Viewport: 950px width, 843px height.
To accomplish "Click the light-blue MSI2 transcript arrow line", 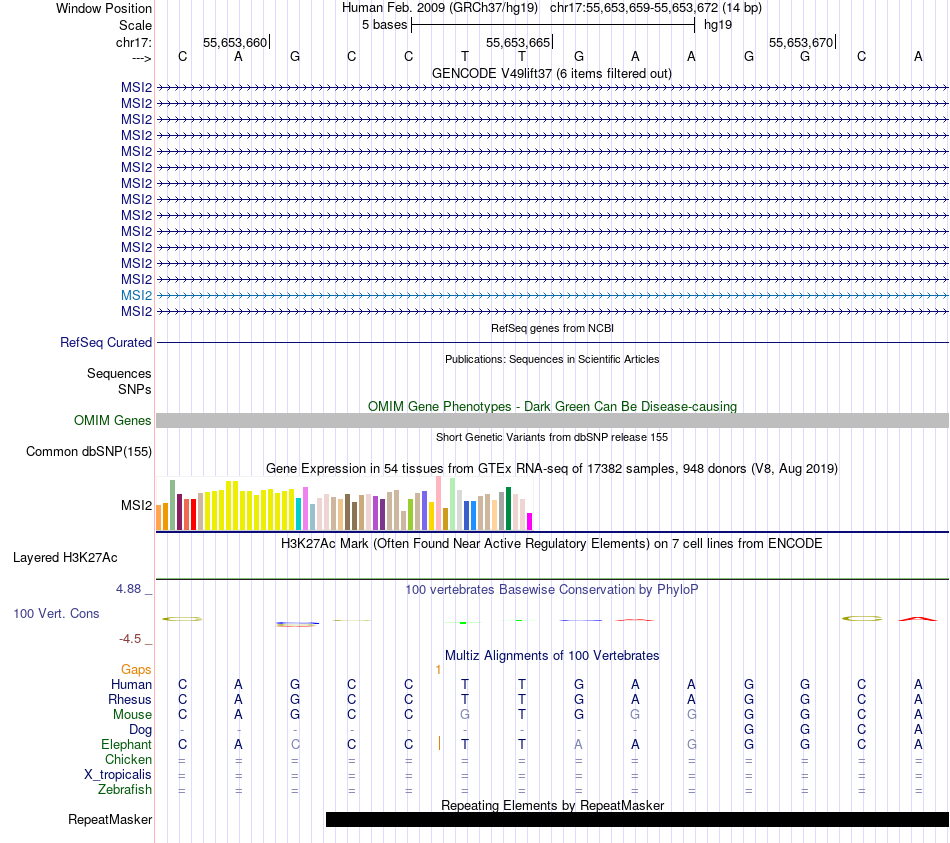I will point(553,295).
